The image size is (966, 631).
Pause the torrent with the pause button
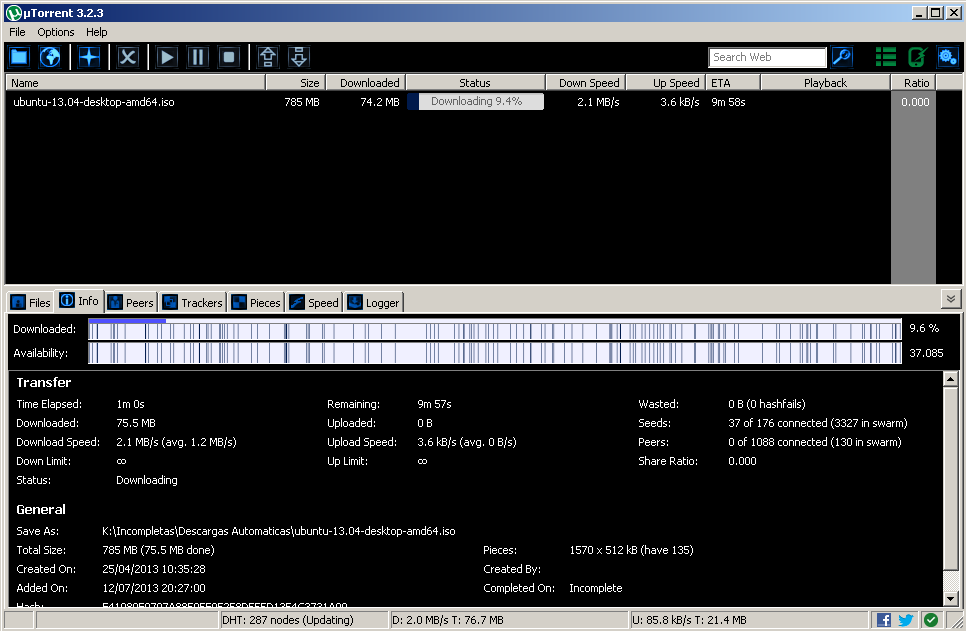pyautogui.click(x=198, y=57)
